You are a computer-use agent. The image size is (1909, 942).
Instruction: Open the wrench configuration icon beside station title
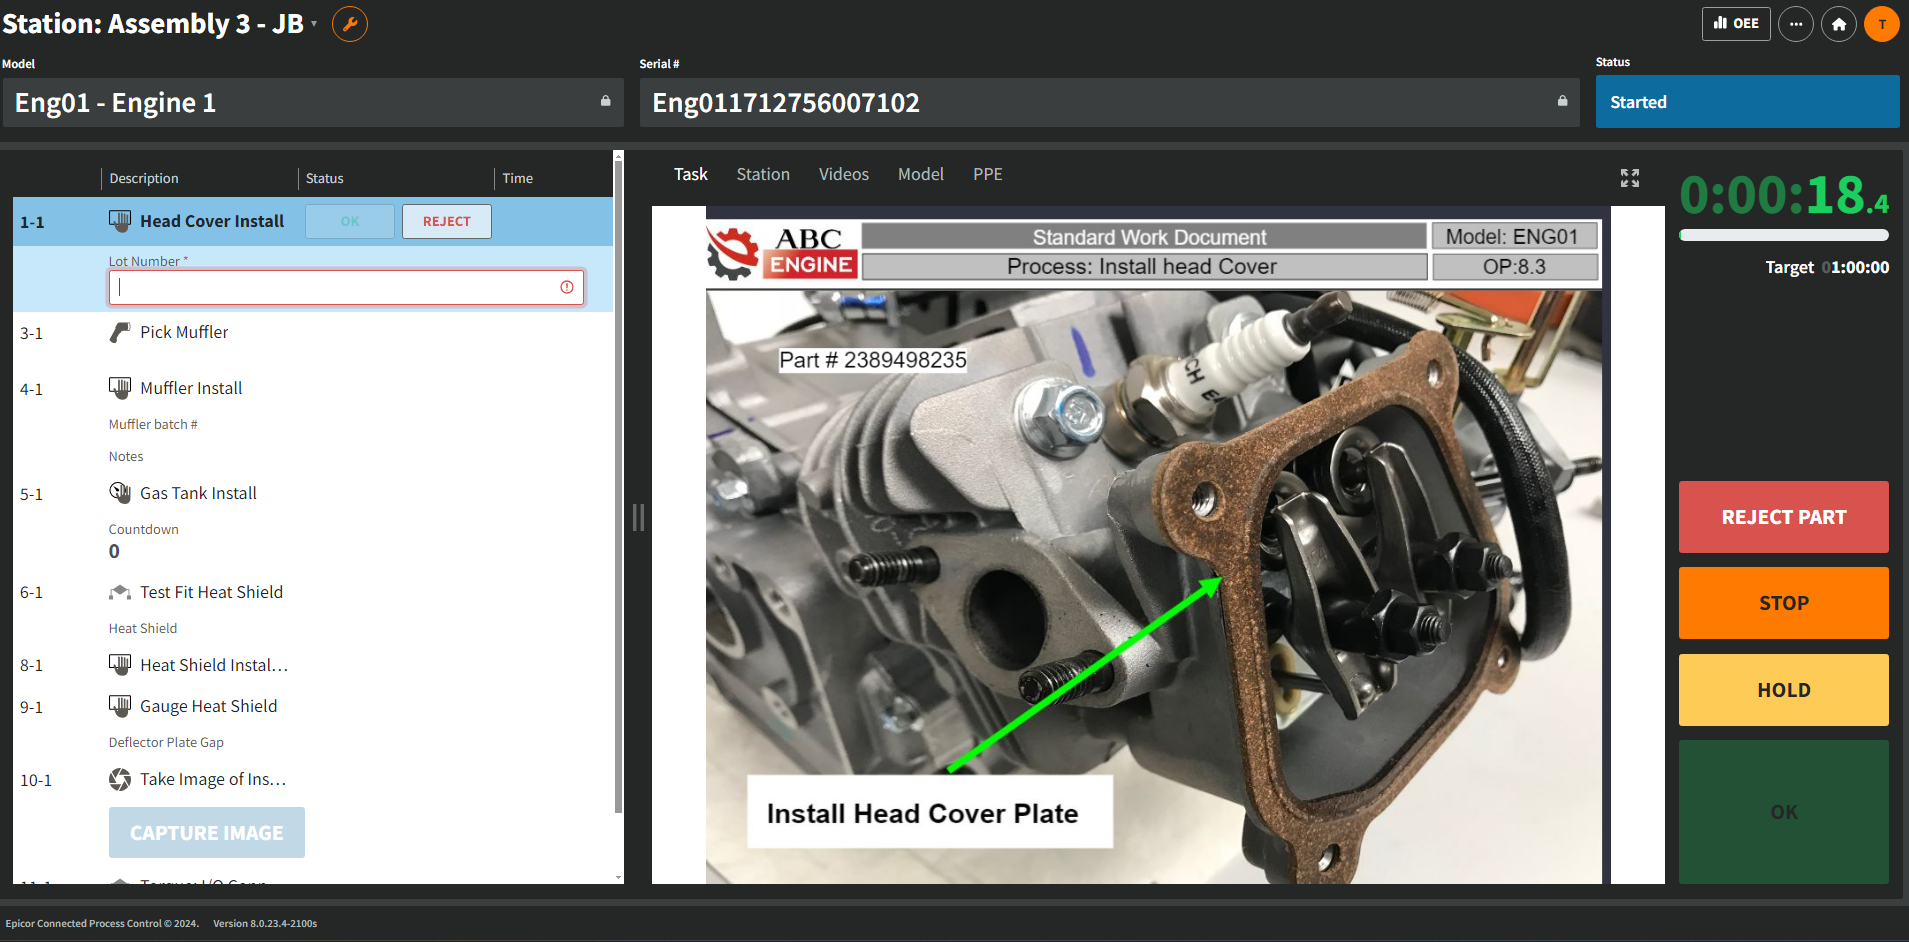(349, 24)
